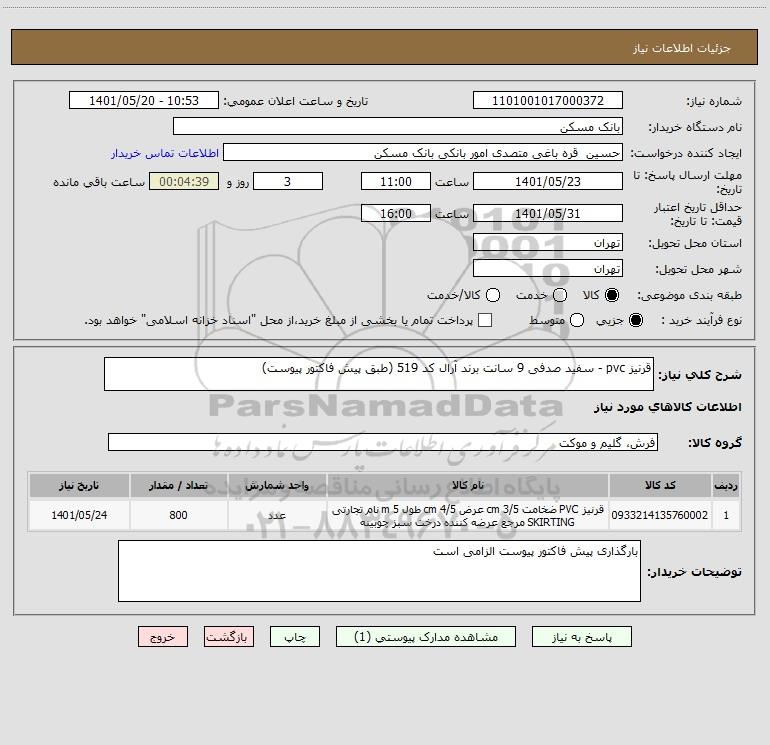Screen dimensions: 770x745
Task: Open مشاهده مدارک پیوستی (1) button
Action: (426, 637)
